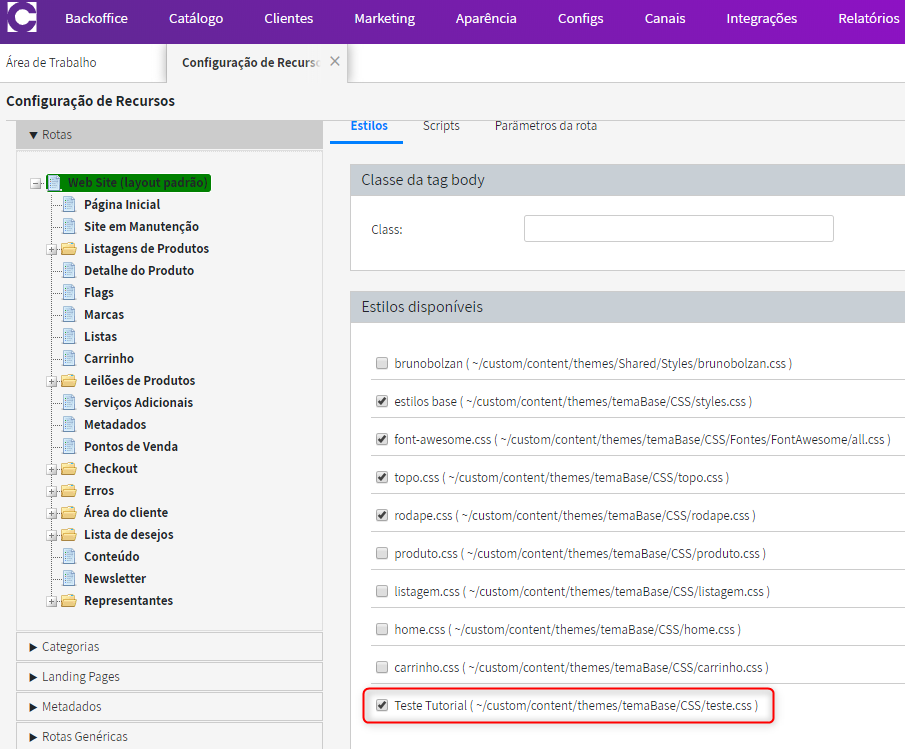Click the Listagens de Produtos folder icon
The width and height of the screenshot is (905, 749).
pyautogui.click(x=69, y=249)
